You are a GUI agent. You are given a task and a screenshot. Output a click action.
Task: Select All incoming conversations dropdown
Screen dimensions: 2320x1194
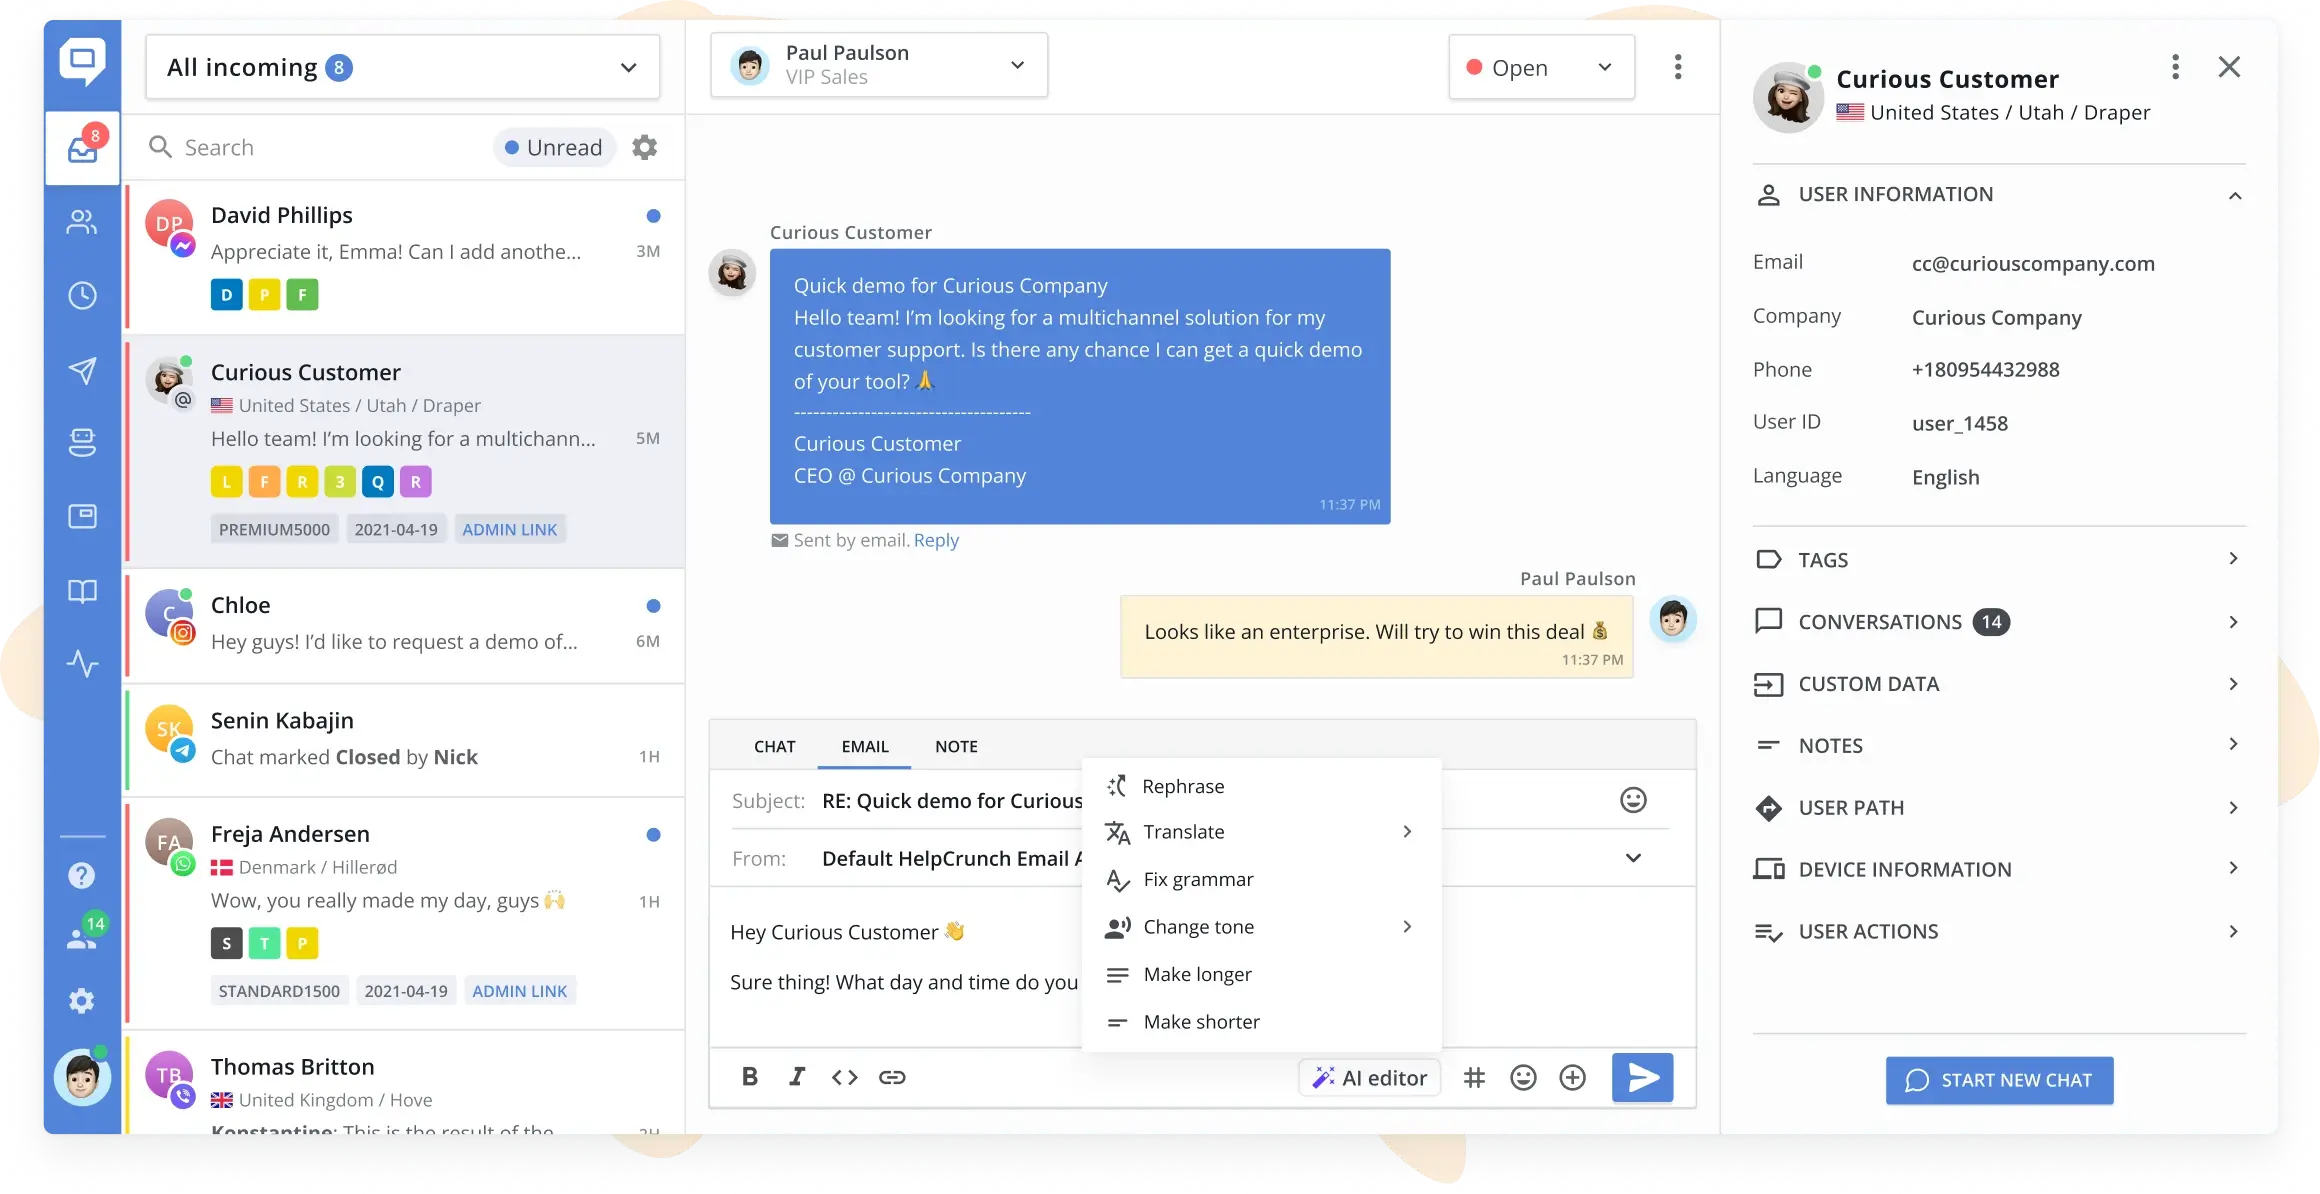(x=402, y=65)
